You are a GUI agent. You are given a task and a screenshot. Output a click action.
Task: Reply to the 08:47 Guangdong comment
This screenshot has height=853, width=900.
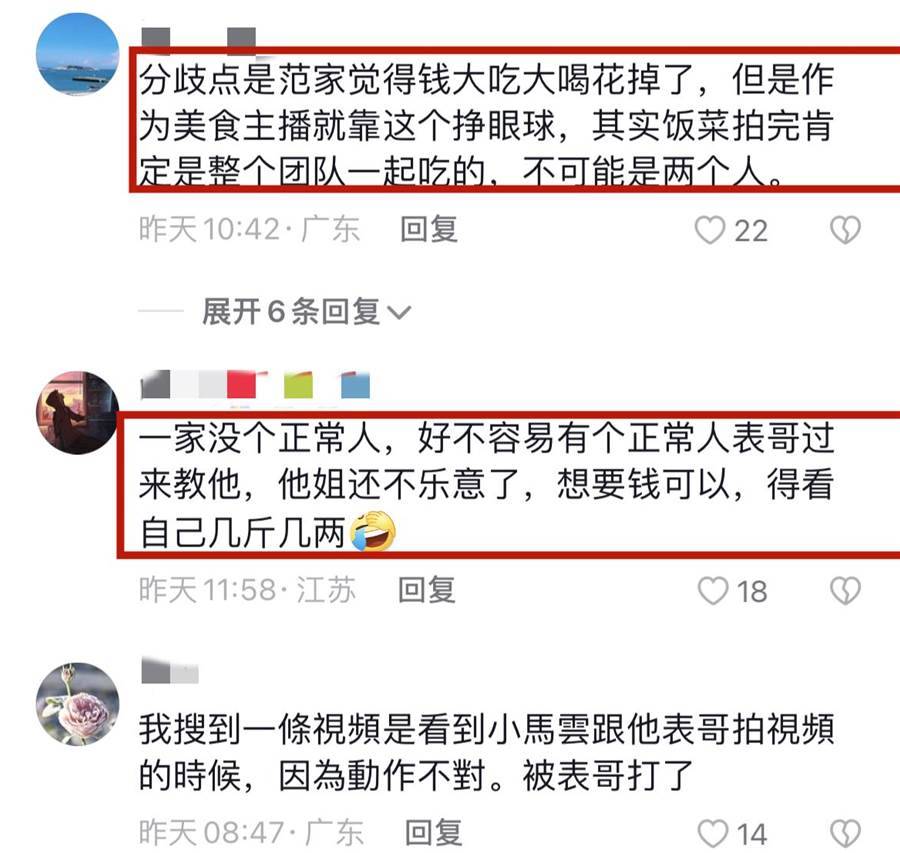tap(433, 833)
